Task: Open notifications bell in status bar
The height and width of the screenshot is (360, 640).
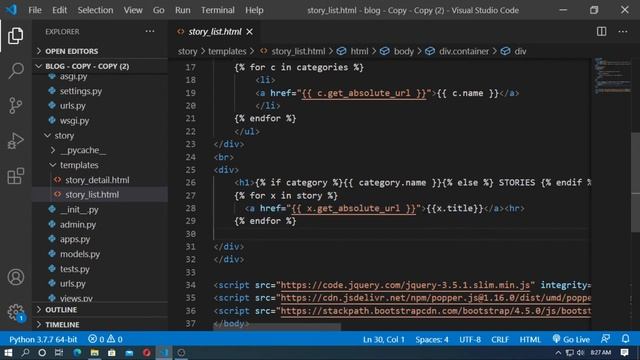Action: pyautogui.click(x=625, y=339)
